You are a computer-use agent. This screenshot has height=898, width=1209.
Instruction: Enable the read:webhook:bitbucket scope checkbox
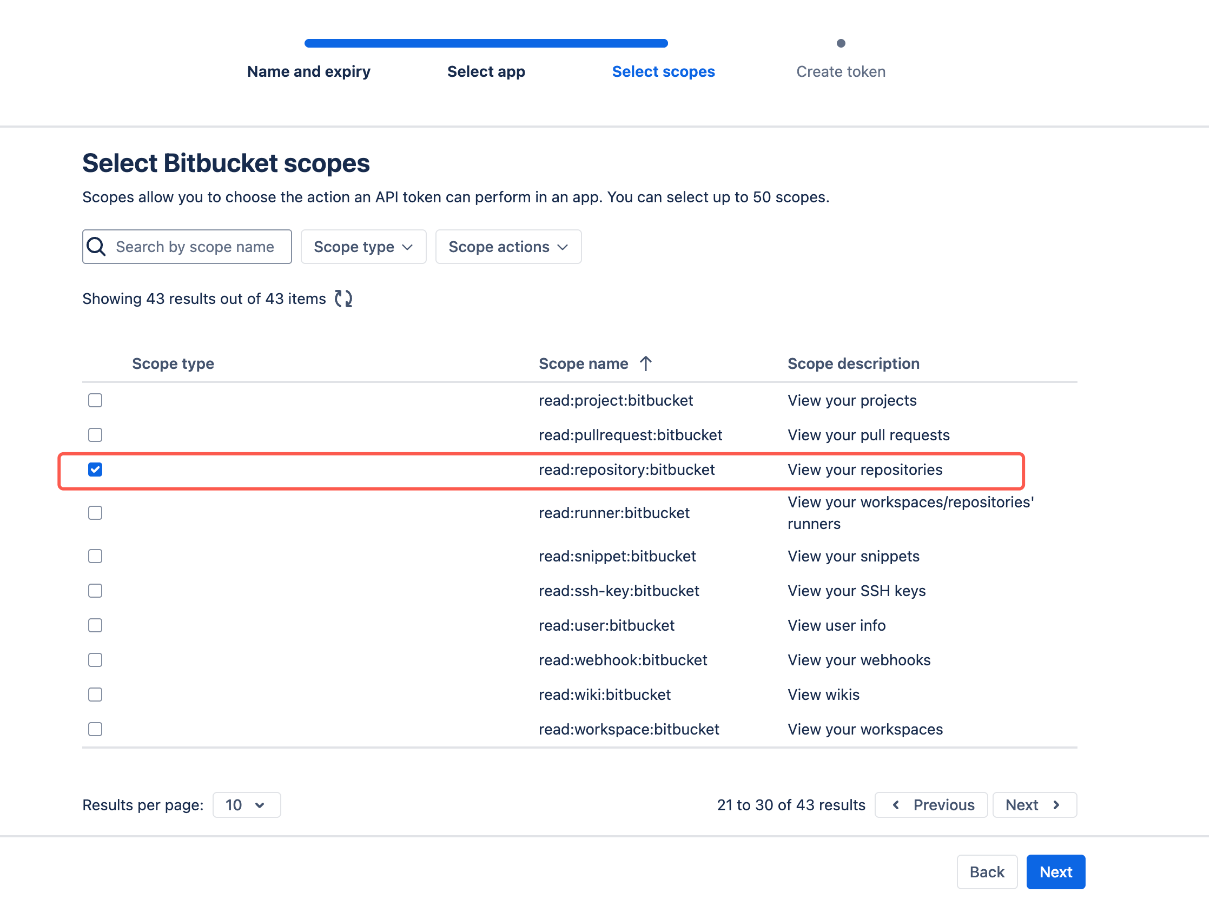click(x=95, y=660)
